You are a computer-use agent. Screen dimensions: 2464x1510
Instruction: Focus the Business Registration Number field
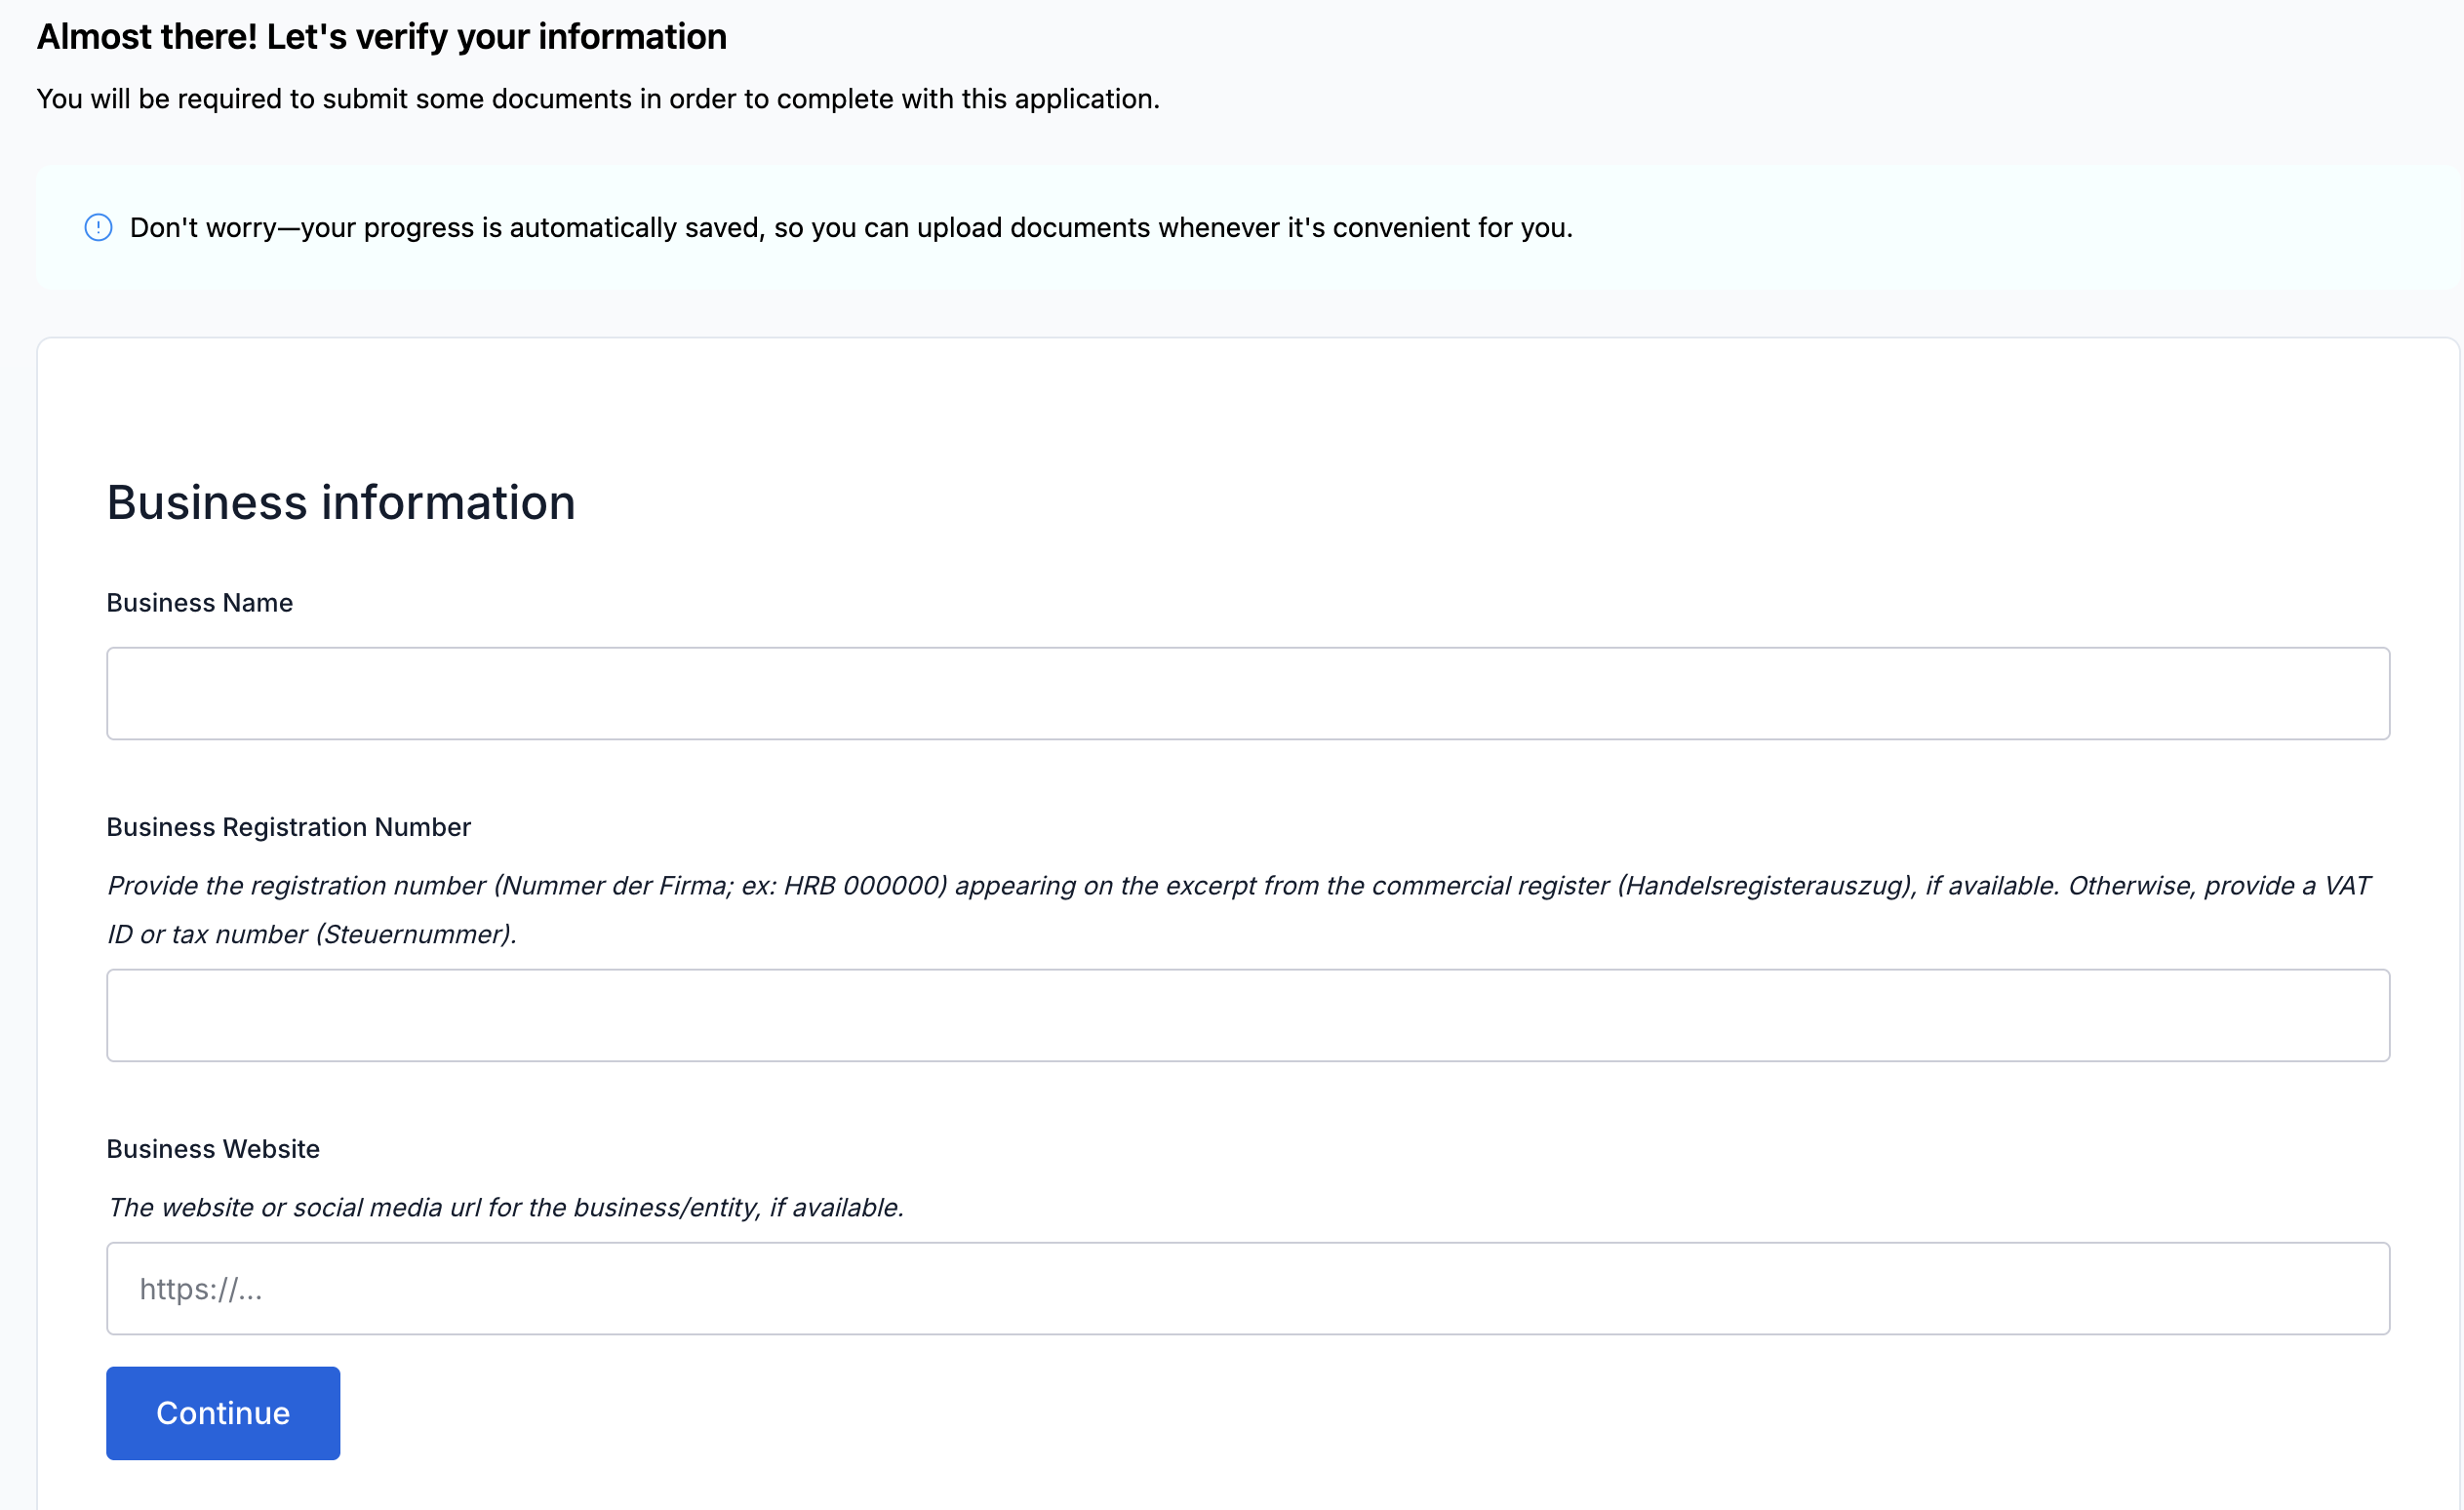[1247, 1015]
